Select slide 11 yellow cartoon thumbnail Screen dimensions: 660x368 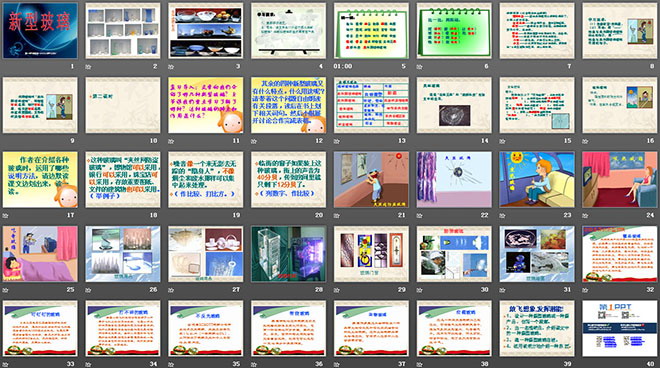coord(205,105)
